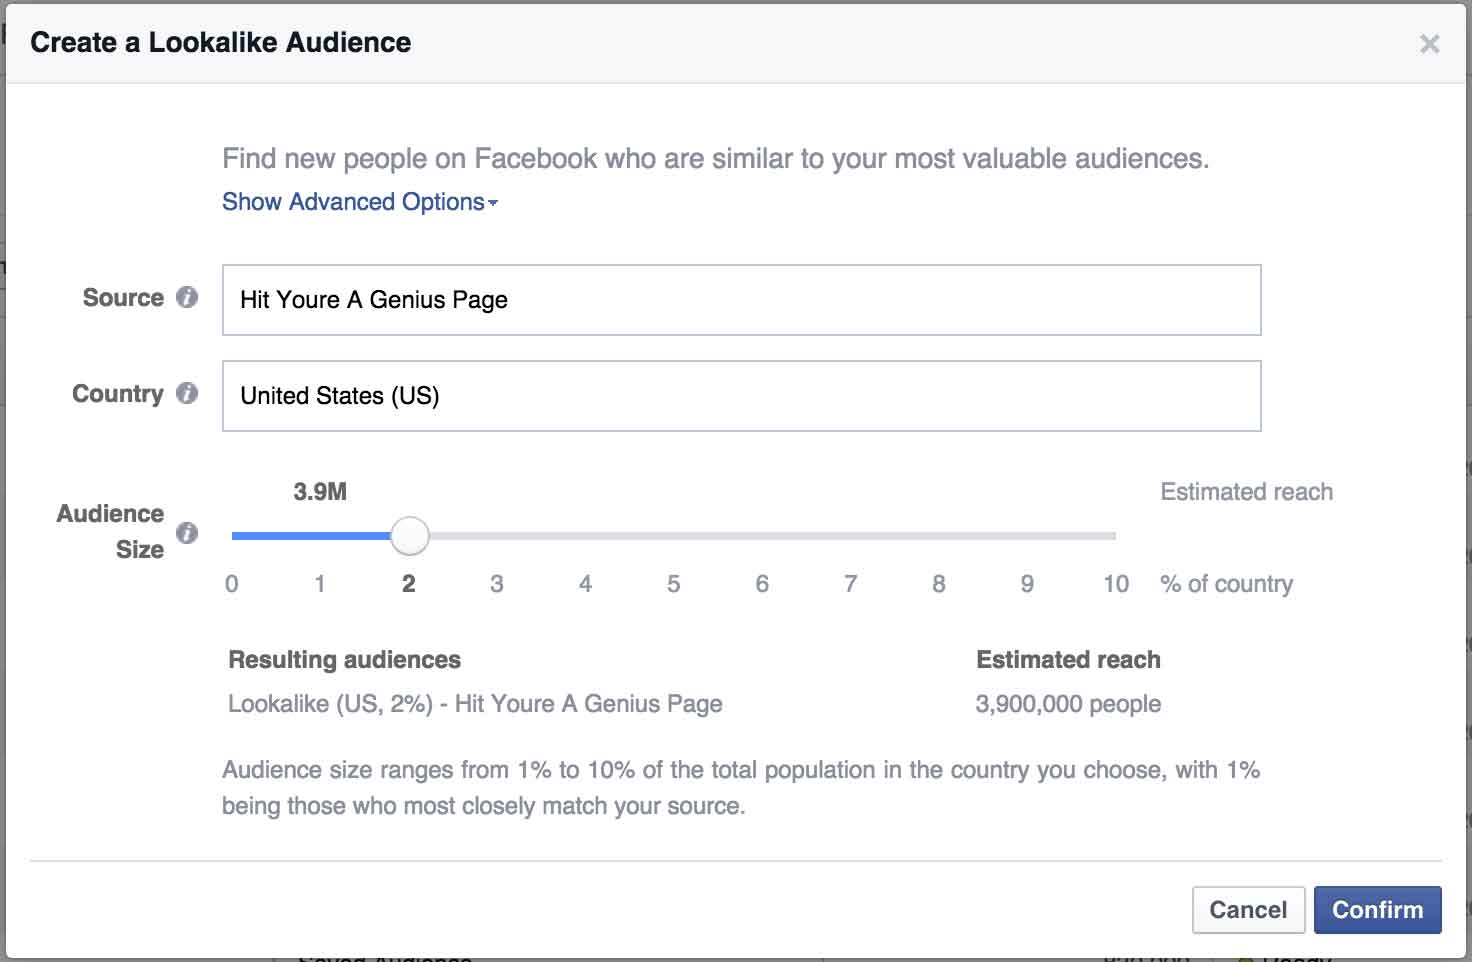This screenshot has height=962, width=1472.
Task: Click the Source input field
Action: pos(741,300)
